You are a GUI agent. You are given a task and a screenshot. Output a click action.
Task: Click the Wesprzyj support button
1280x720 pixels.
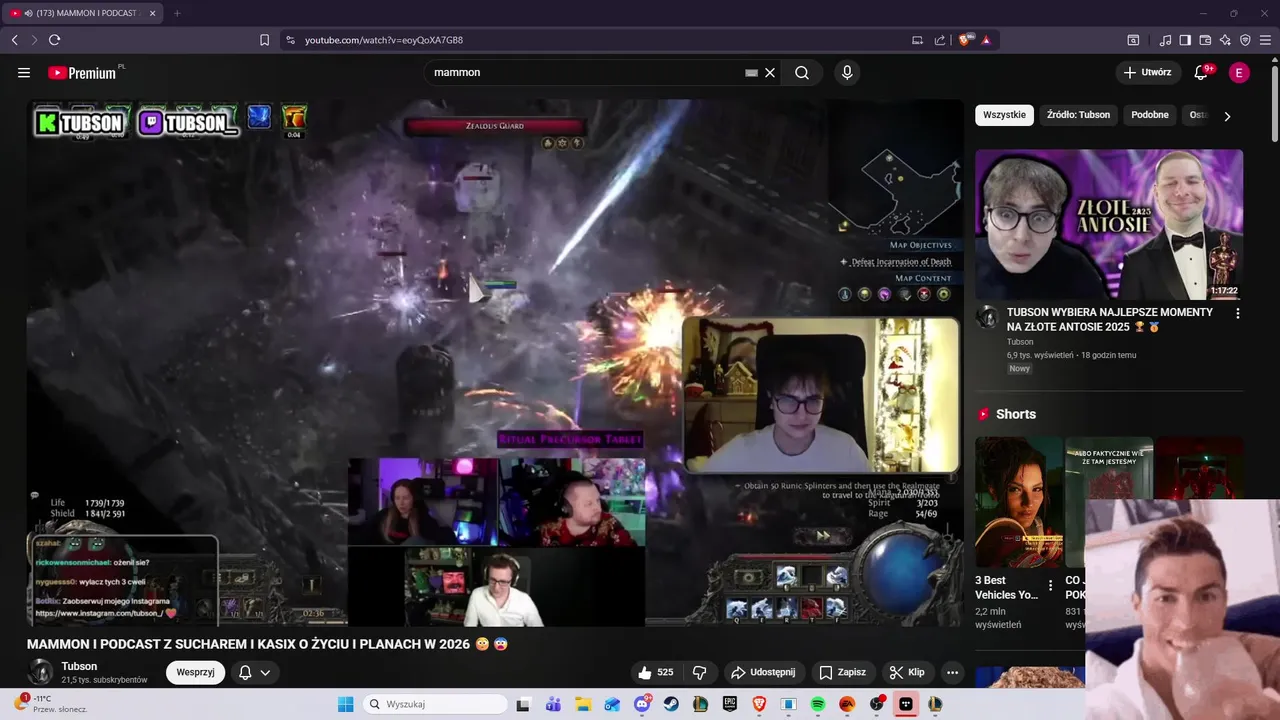tap(195, 672)
